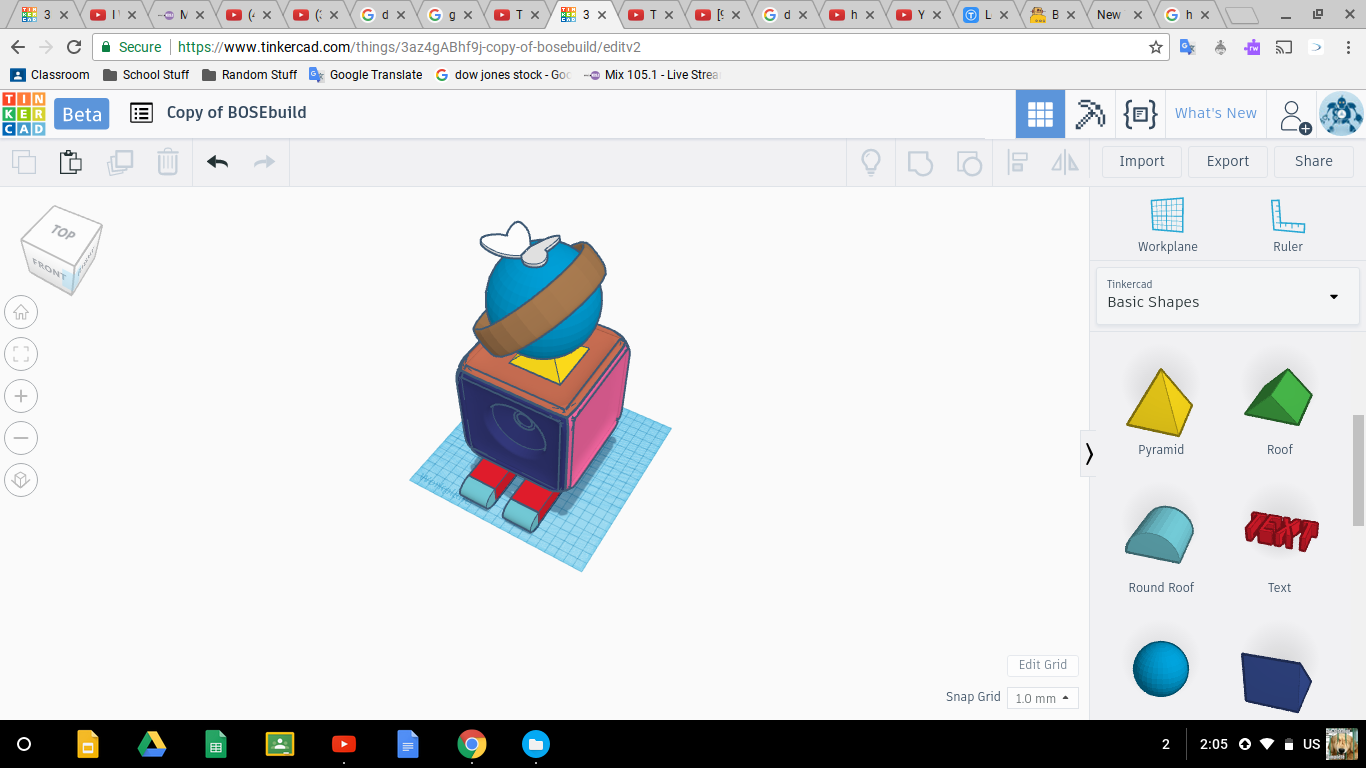Click the Tinkercad logo
The width and height of the screenshot is (1366, 768).
click(24, 113)
